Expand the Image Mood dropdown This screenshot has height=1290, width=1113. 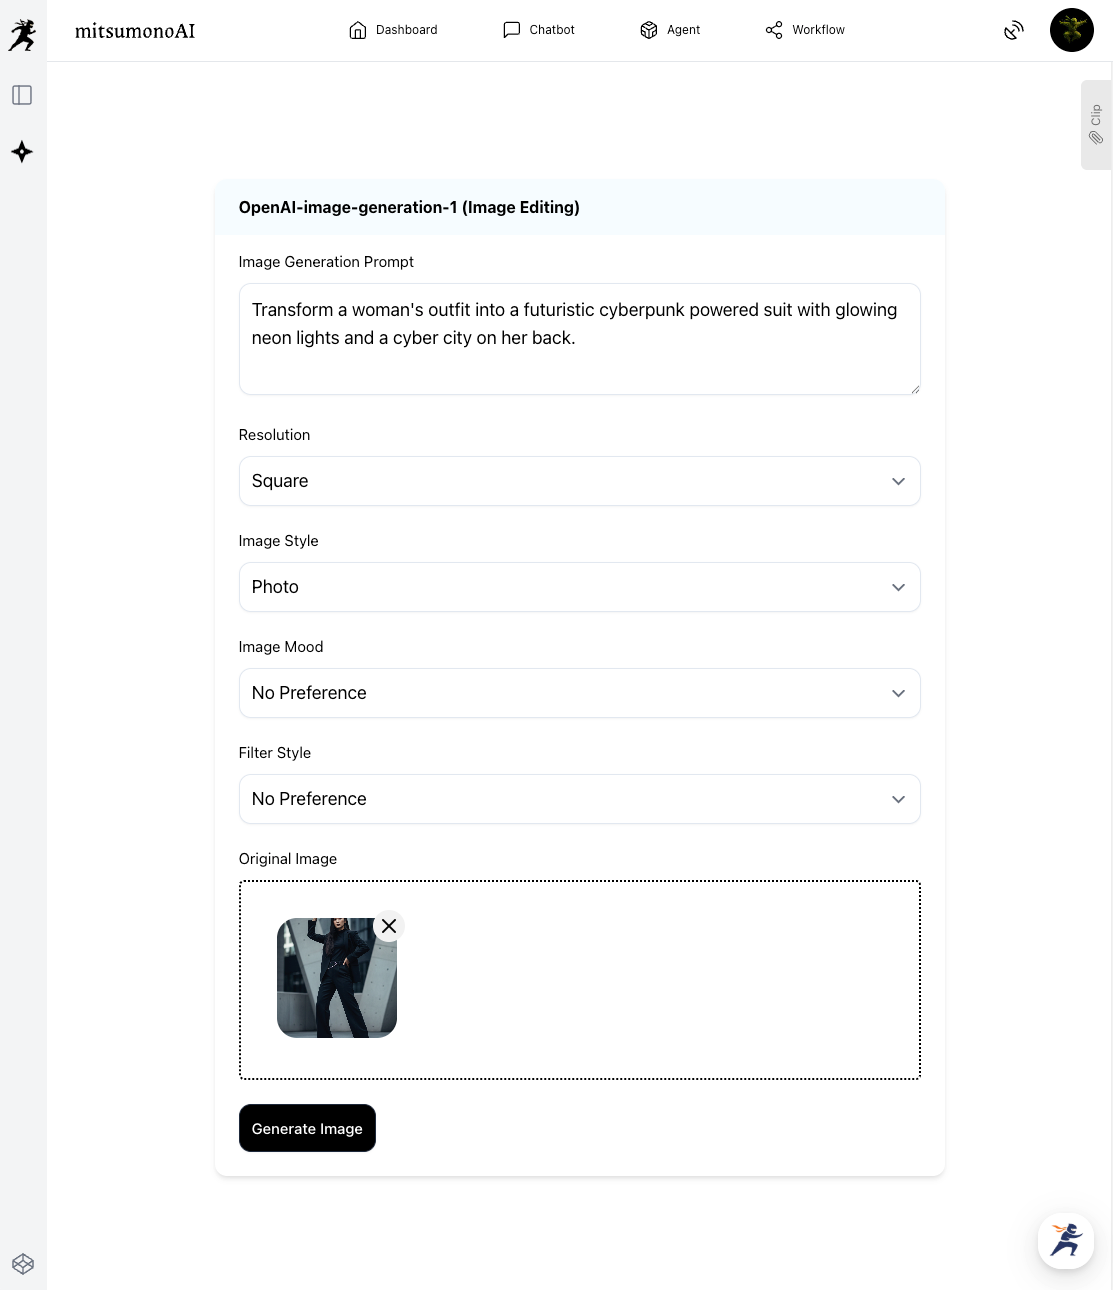coord(579,693)
